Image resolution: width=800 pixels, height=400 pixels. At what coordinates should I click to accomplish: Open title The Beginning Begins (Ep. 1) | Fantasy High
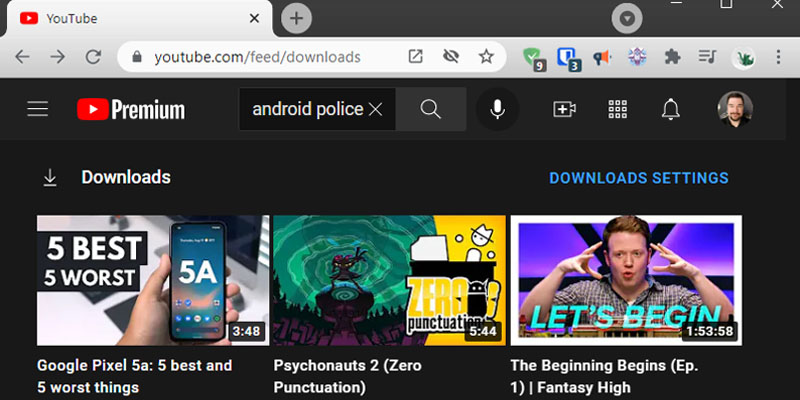(x=604, y=376)
